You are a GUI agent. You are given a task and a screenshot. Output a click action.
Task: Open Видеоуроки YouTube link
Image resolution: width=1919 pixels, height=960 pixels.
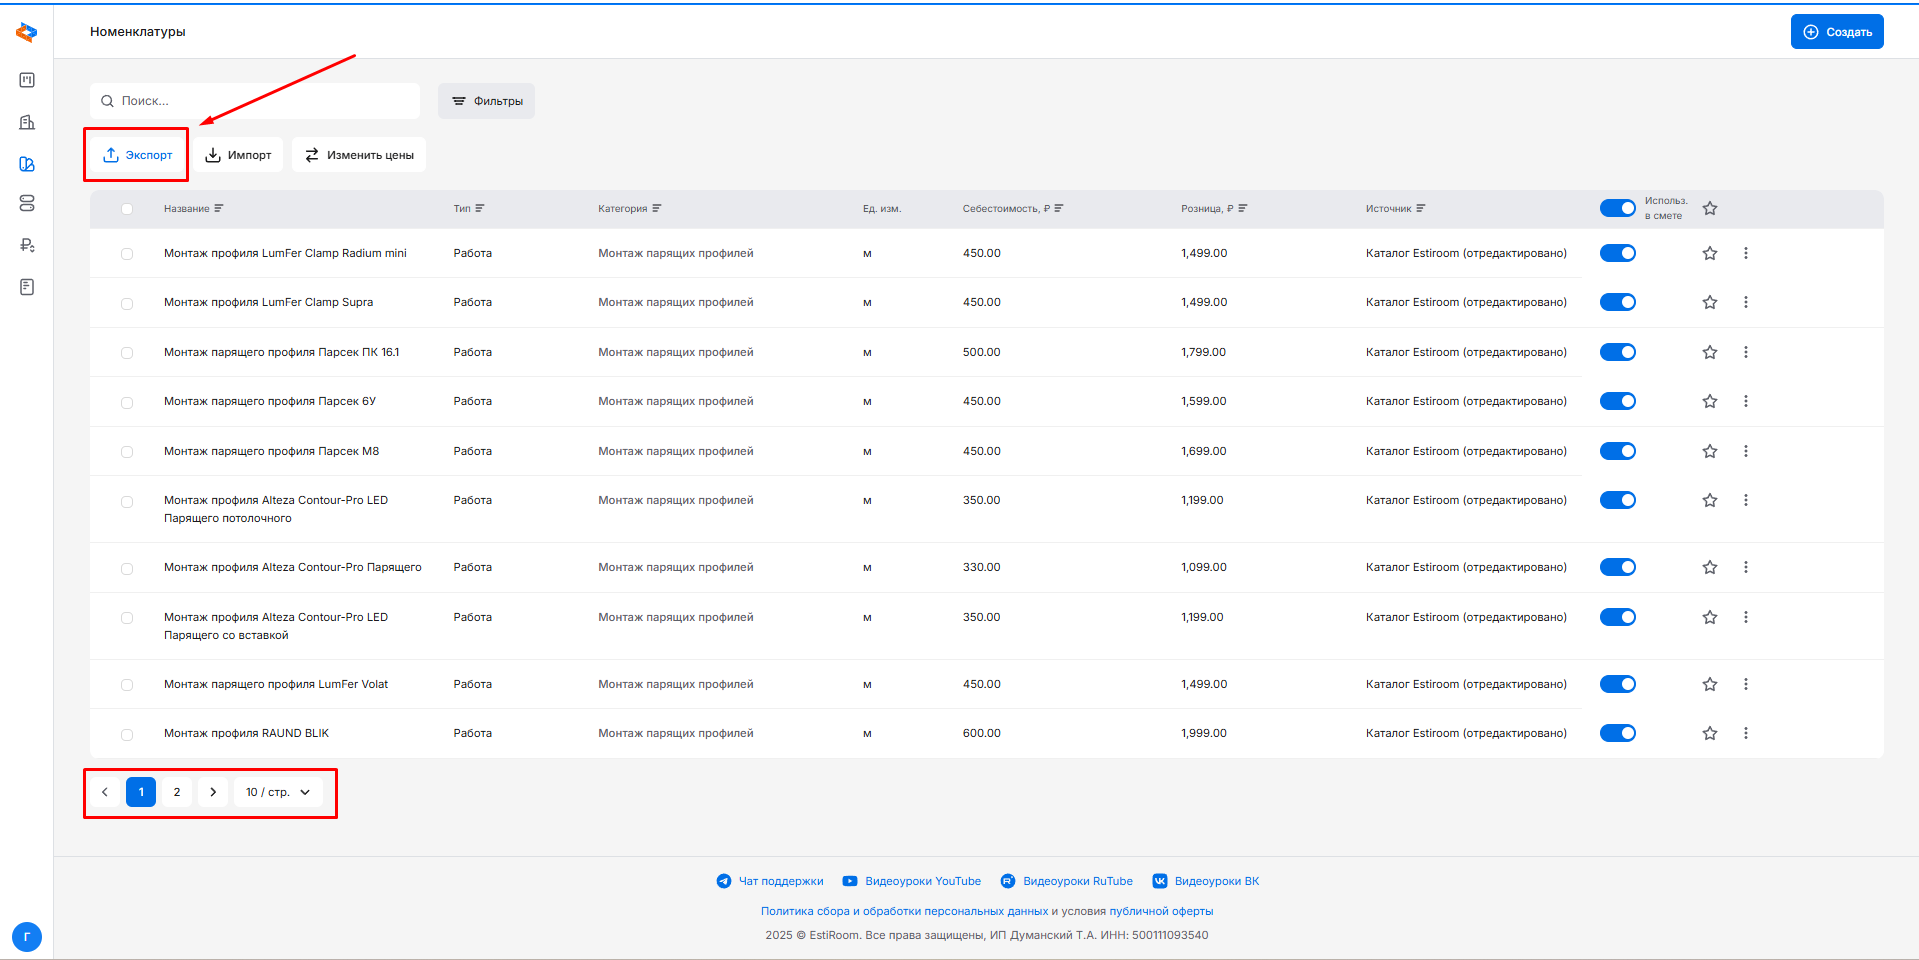coord(921,881)
